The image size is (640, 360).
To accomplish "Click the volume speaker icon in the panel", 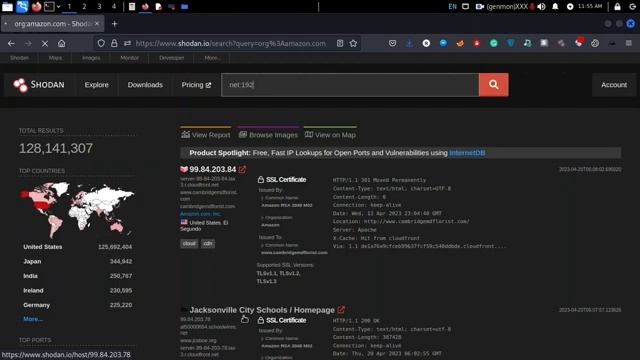I will pos(542,7).
